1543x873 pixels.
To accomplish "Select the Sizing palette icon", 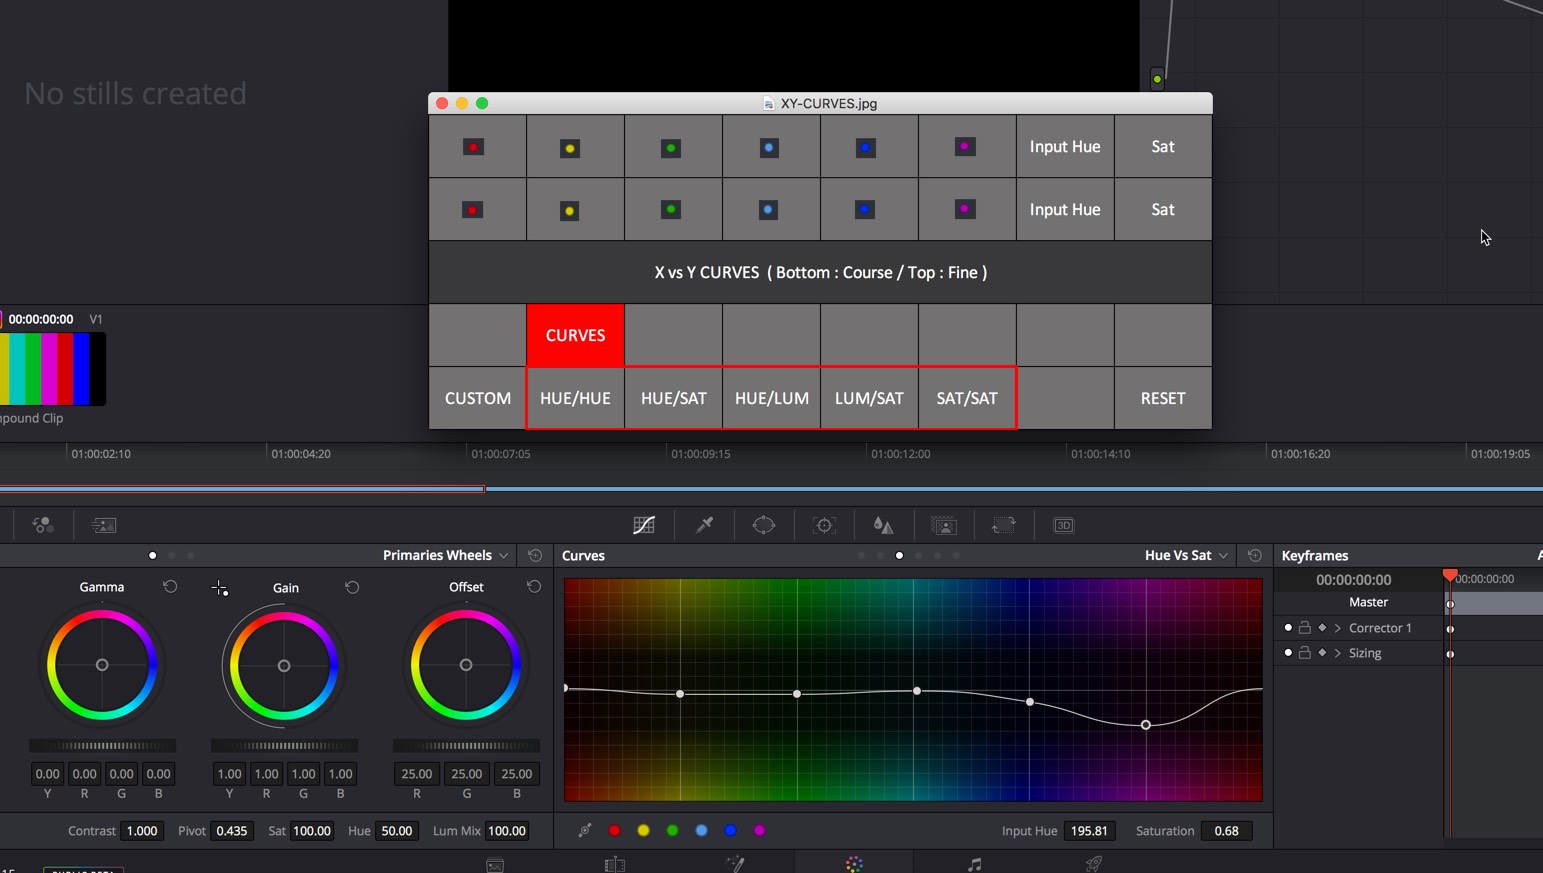I will pos(1004,525).
